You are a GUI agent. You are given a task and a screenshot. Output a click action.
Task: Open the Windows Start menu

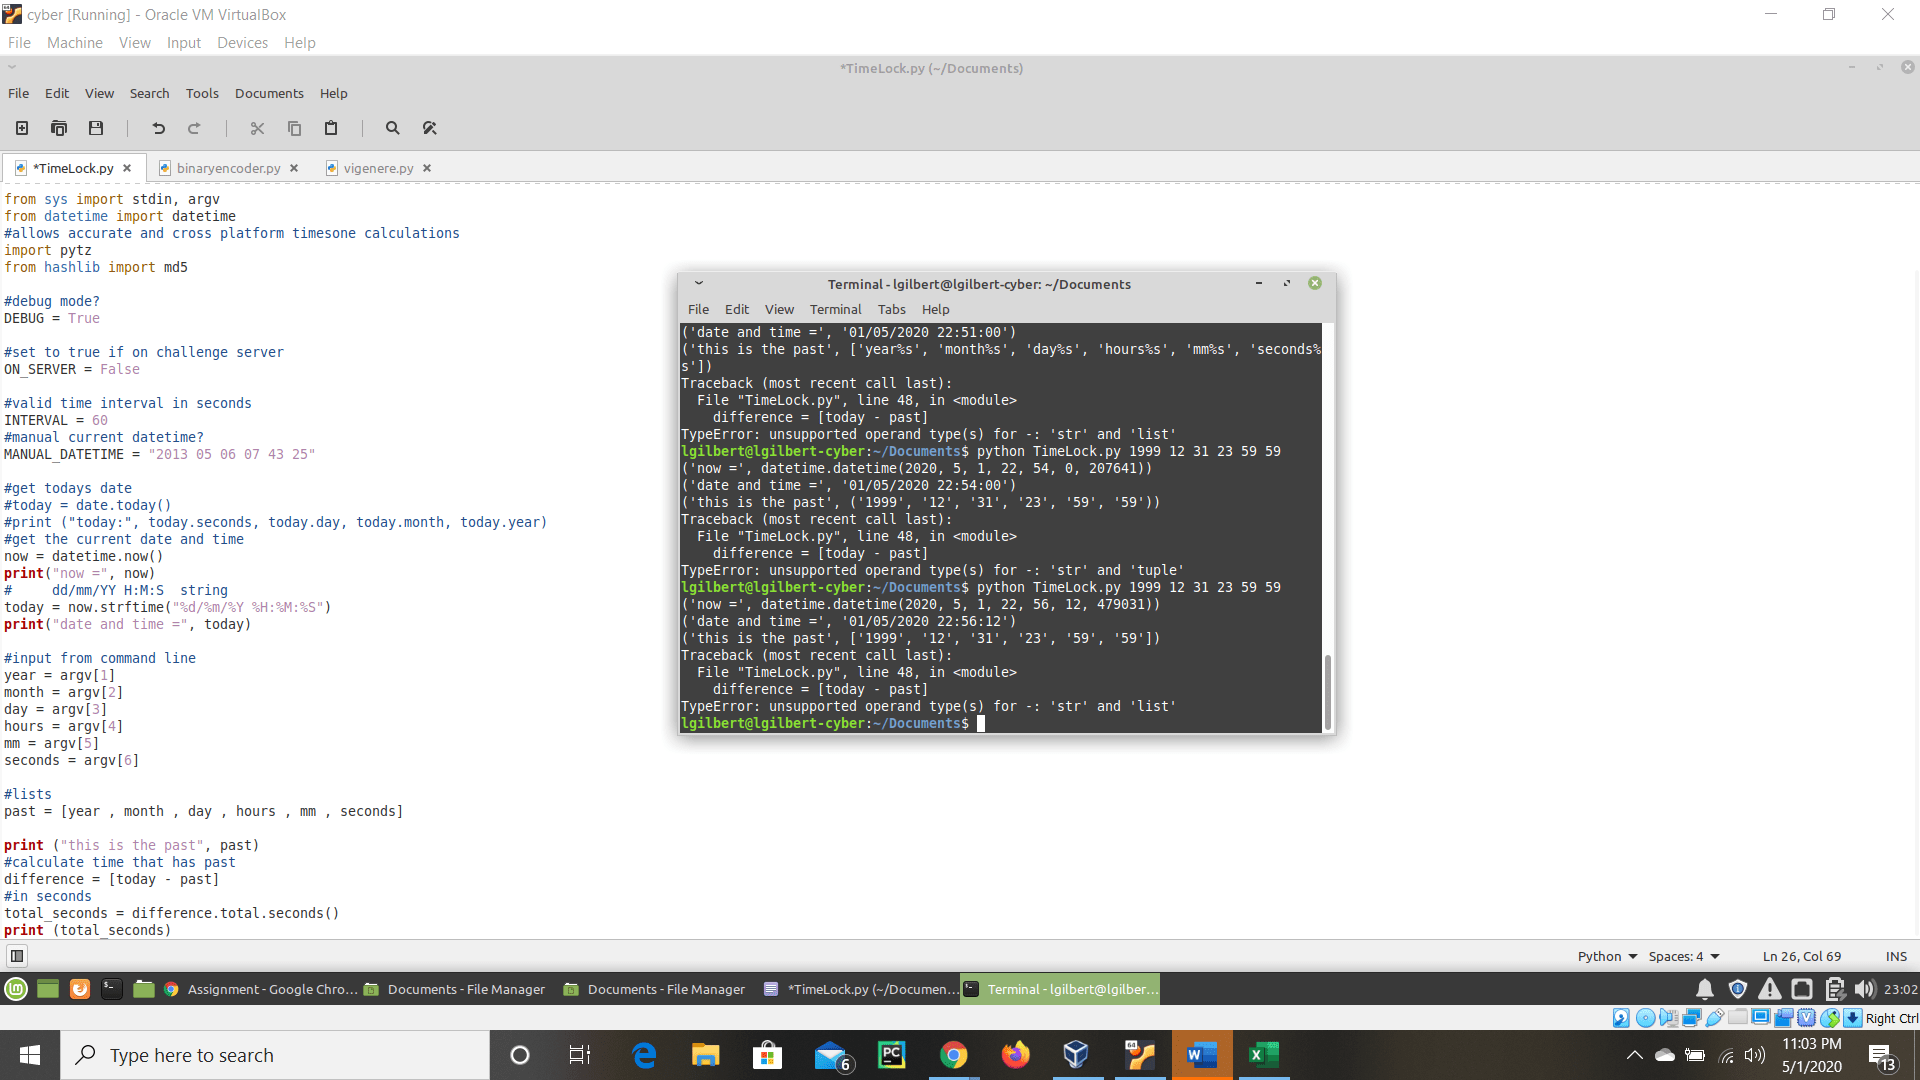(29, 1054)
